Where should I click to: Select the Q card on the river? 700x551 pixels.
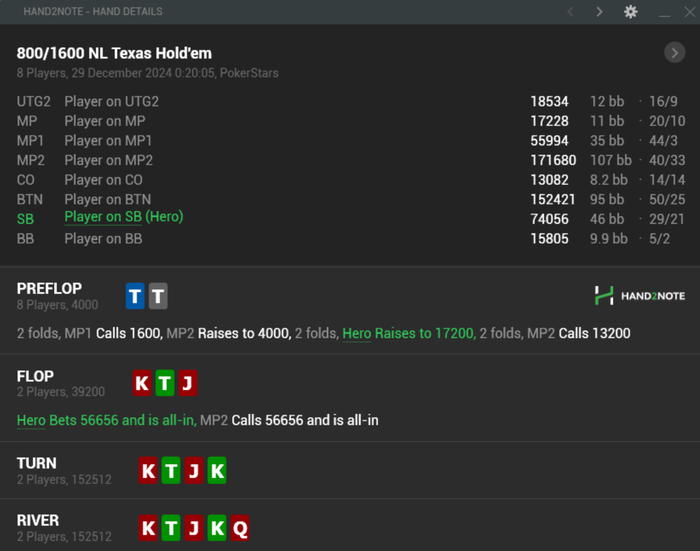coord(240,528)
